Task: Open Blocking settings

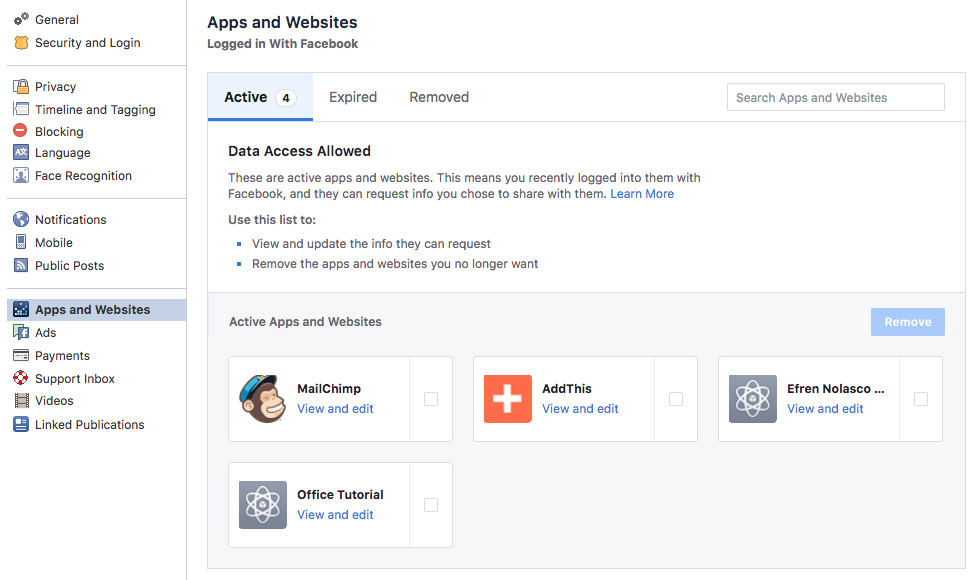Action: pos(59,131)
